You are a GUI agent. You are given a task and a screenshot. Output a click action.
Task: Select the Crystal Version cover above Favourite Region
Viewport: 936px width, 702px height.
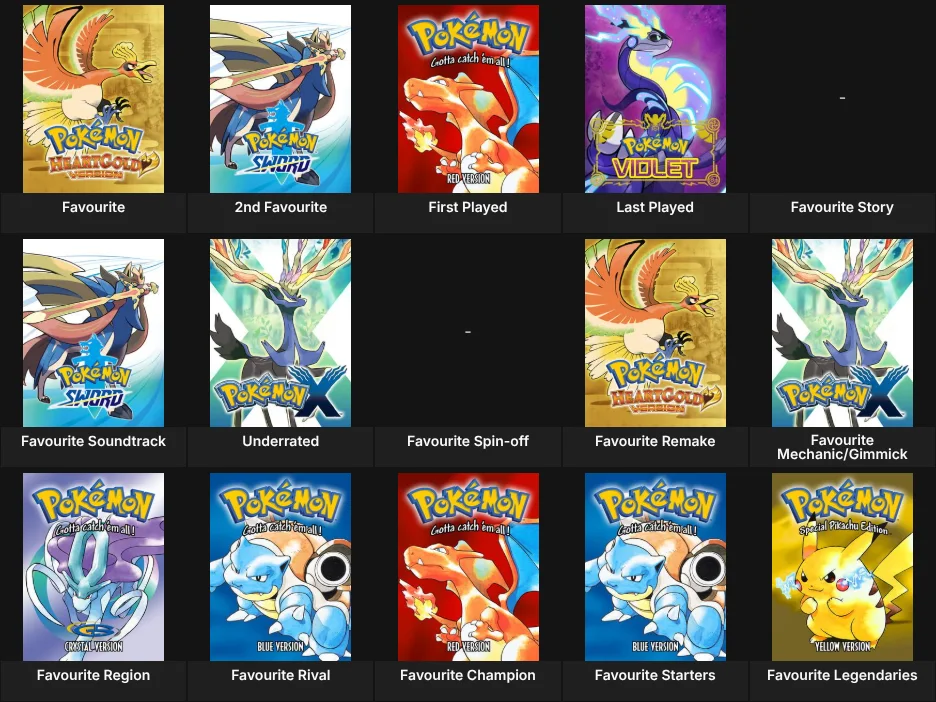93,567
